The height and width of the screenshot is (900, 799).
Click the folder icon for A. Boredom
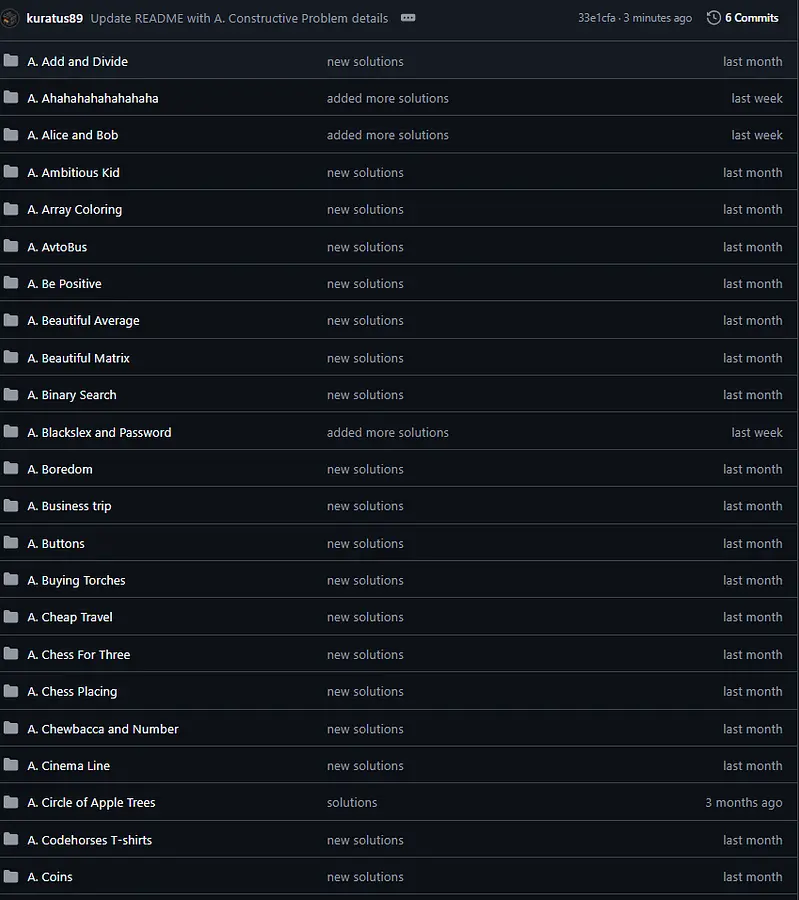coord(11,469)
